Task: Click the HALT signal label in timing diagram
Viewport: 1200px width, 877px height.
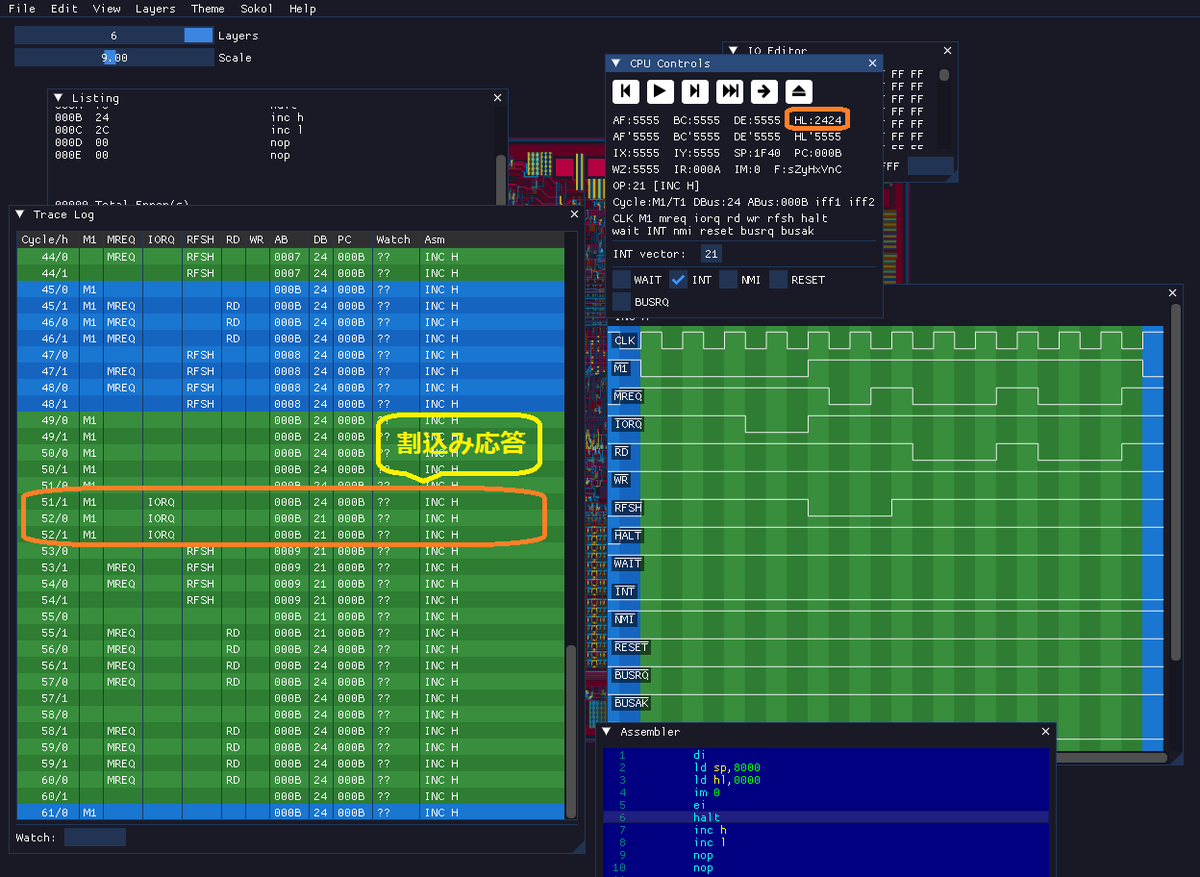Action: pyautogui.click(x=628, y=536)
